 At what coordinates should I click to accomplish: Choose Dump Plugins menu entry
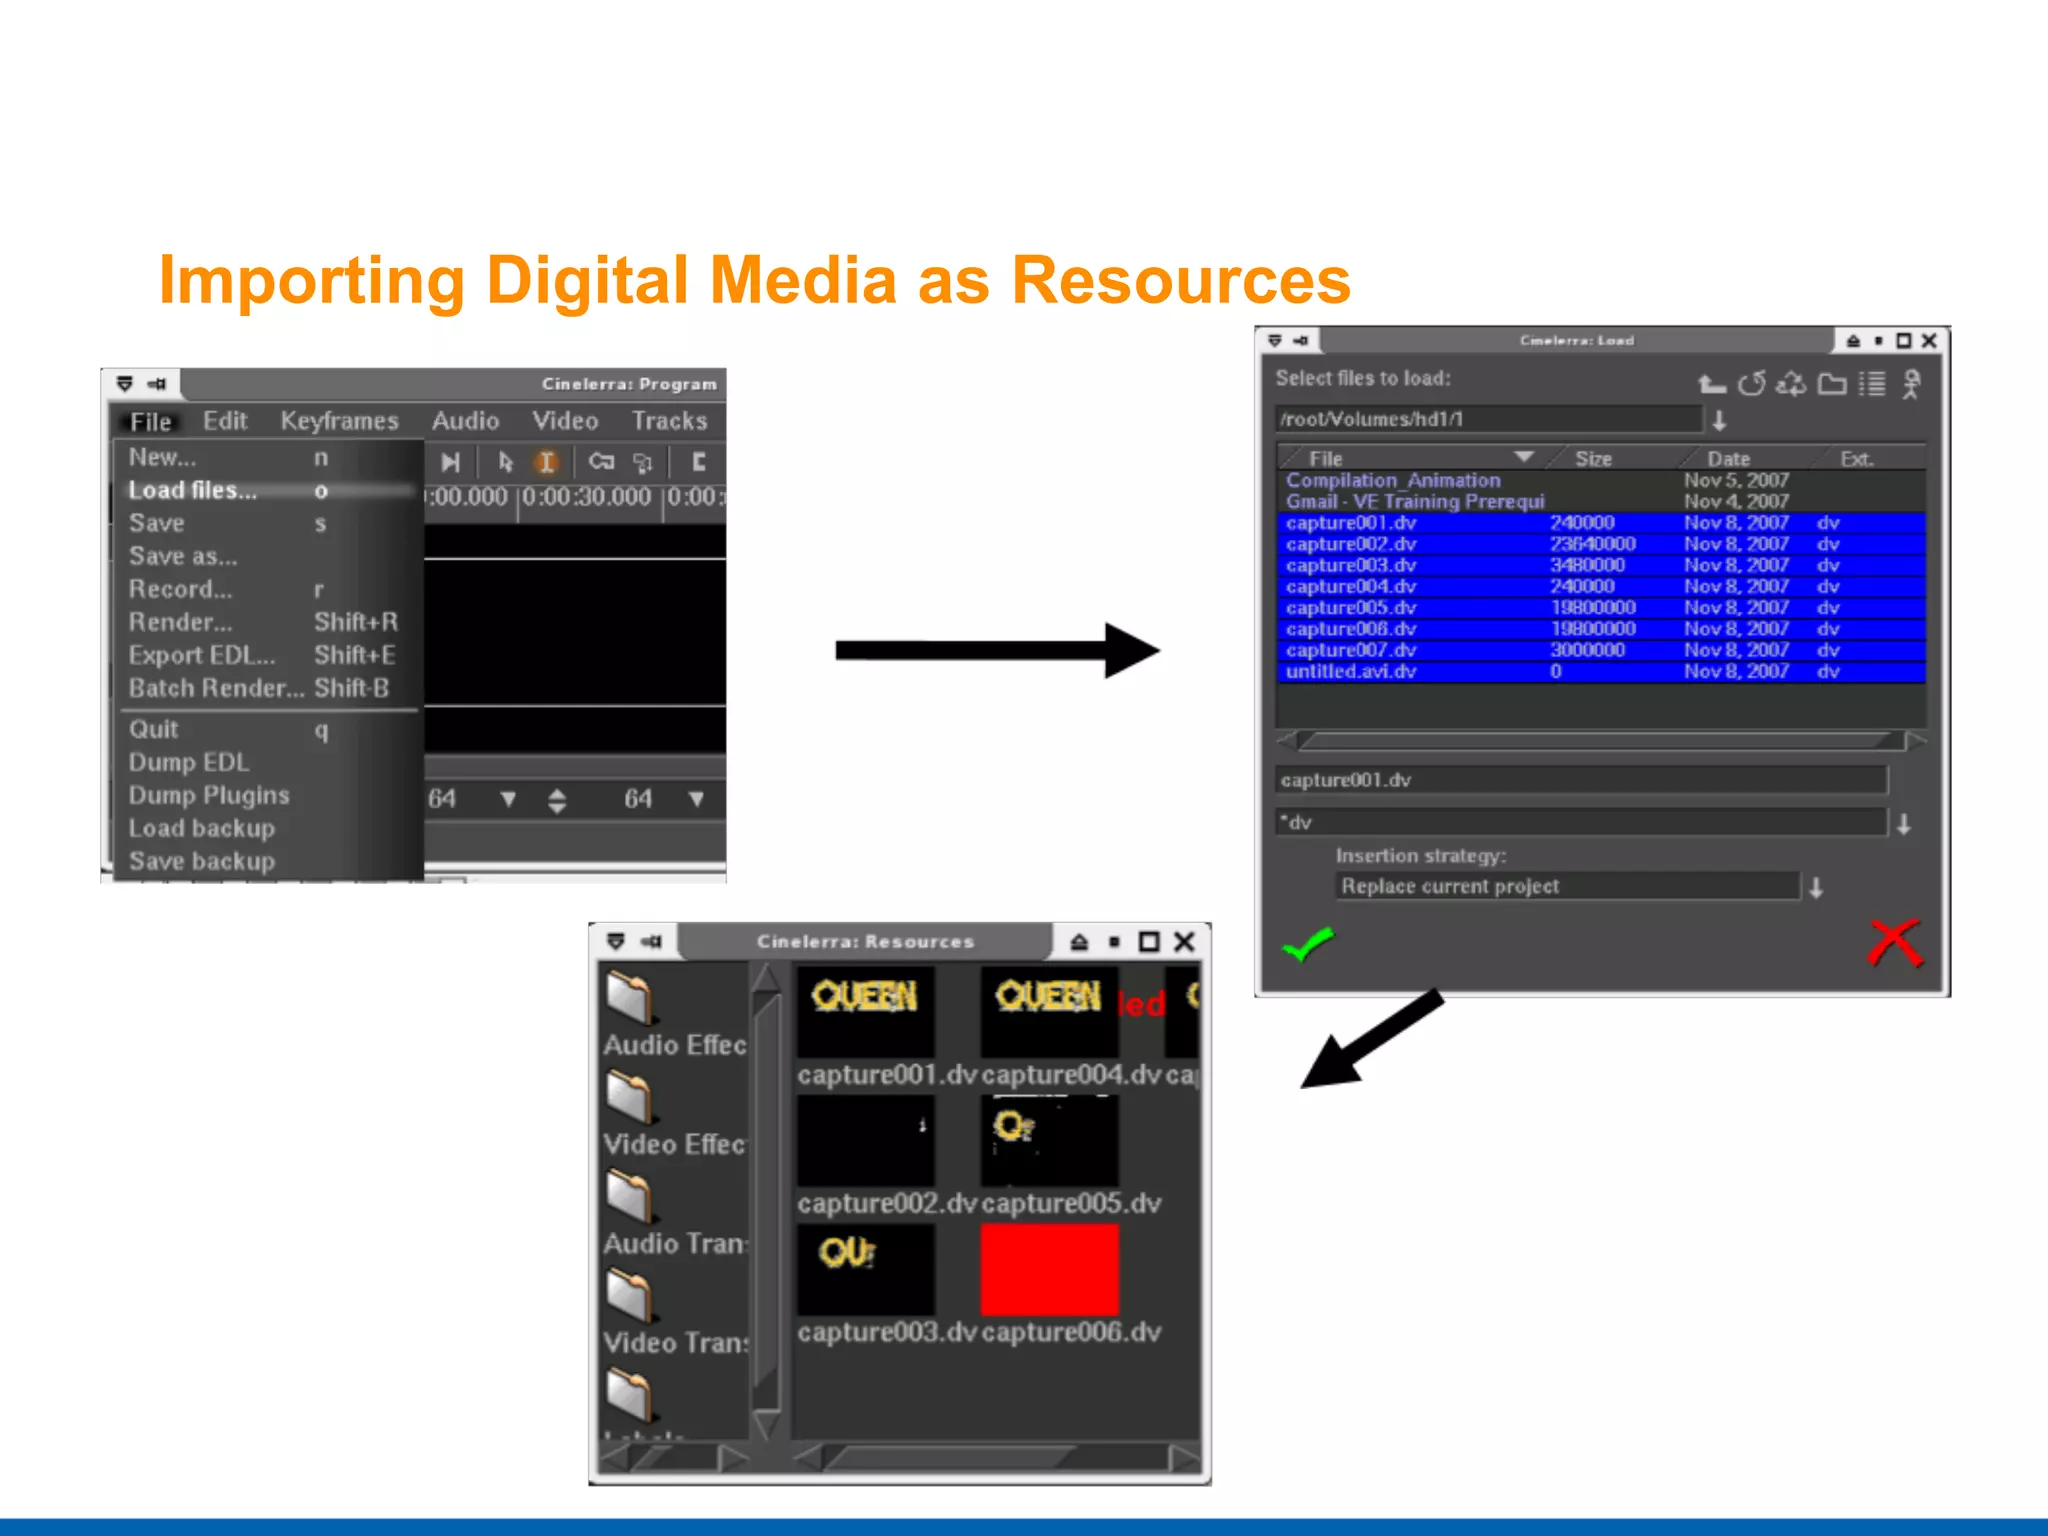tap(266, 795)
